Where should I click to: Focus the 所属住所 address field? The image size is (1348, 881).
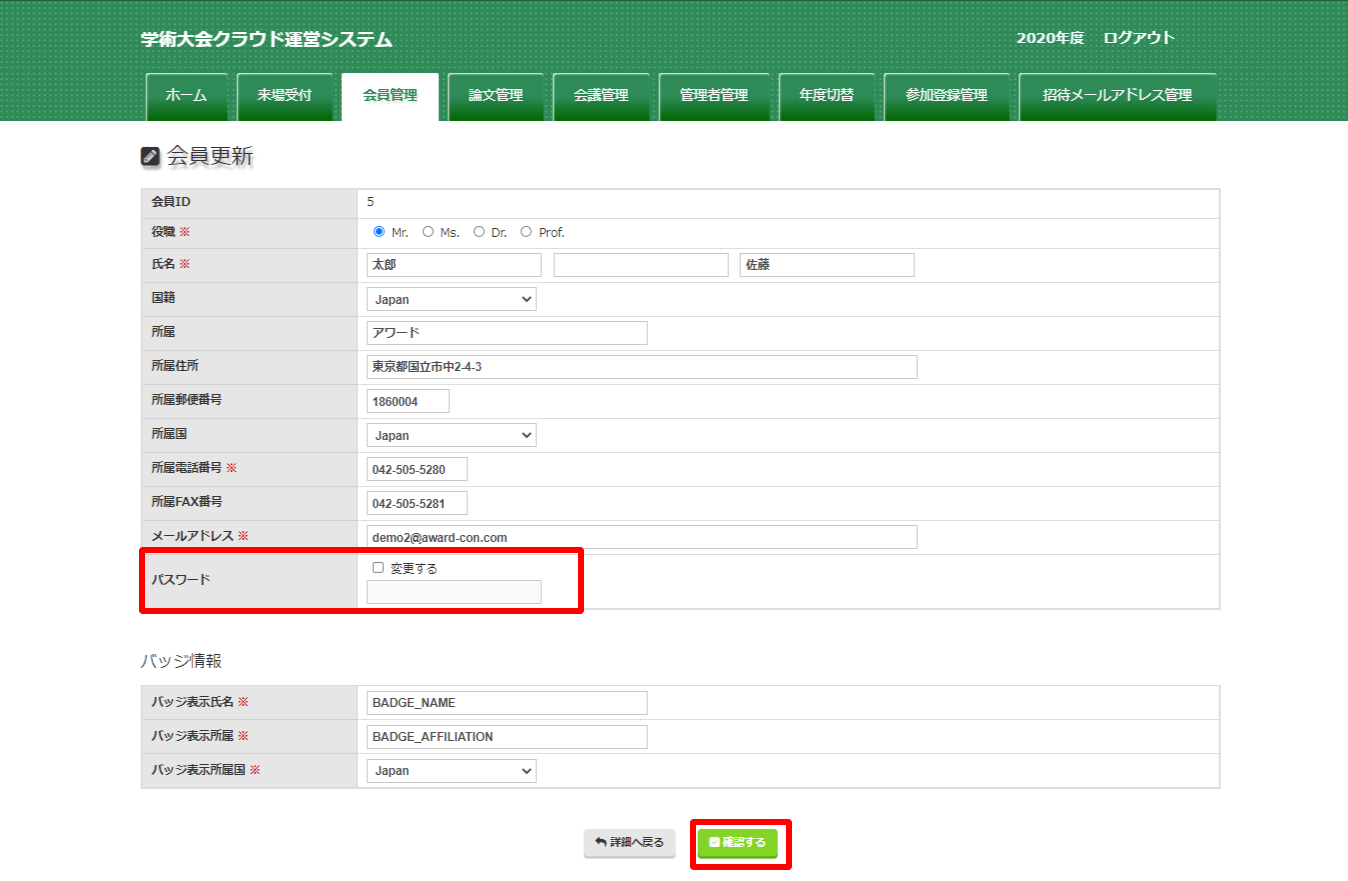[x=641, y=367]
